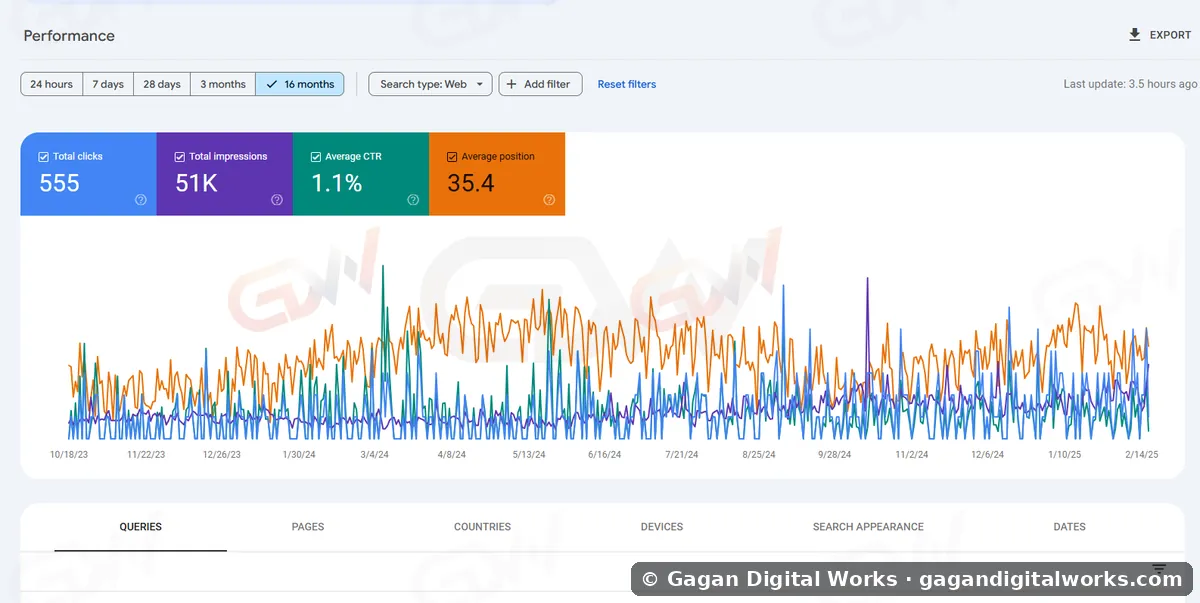Click the Last update: 3.5 hours ago text
The image size is (1200, 603).
click(1130, 84)
